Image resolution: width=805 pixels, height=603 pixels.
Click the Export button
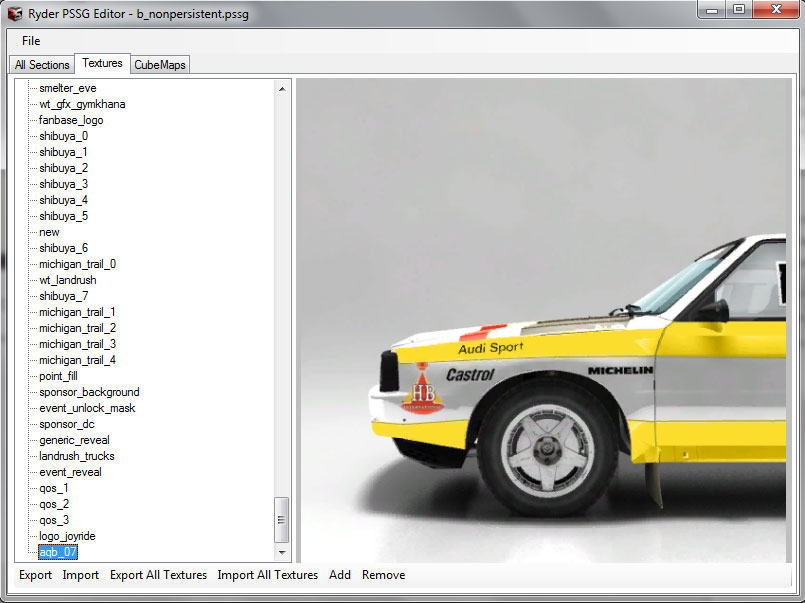tap(35, 575)
